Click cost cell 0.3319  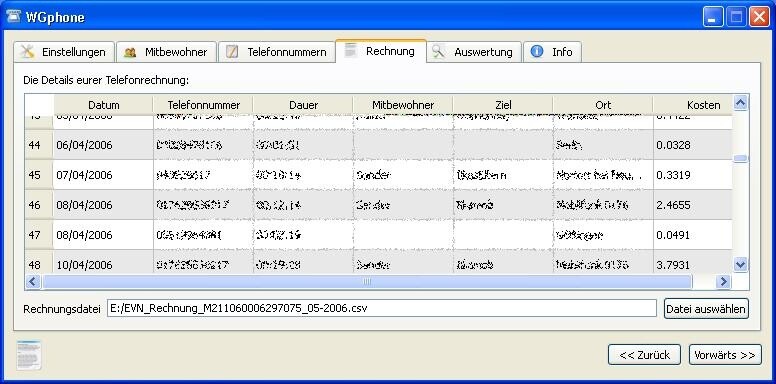693,175
